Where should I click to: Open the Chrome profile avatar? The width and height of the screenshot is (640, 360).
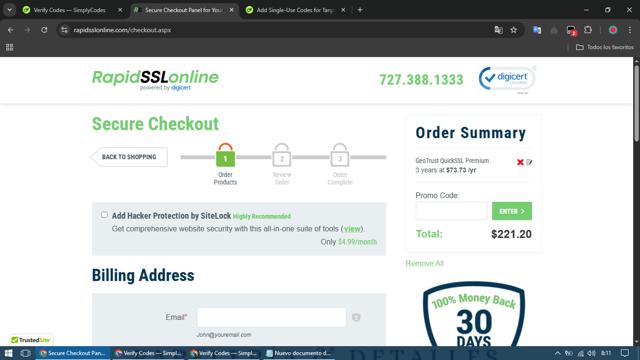coord(613,30)
